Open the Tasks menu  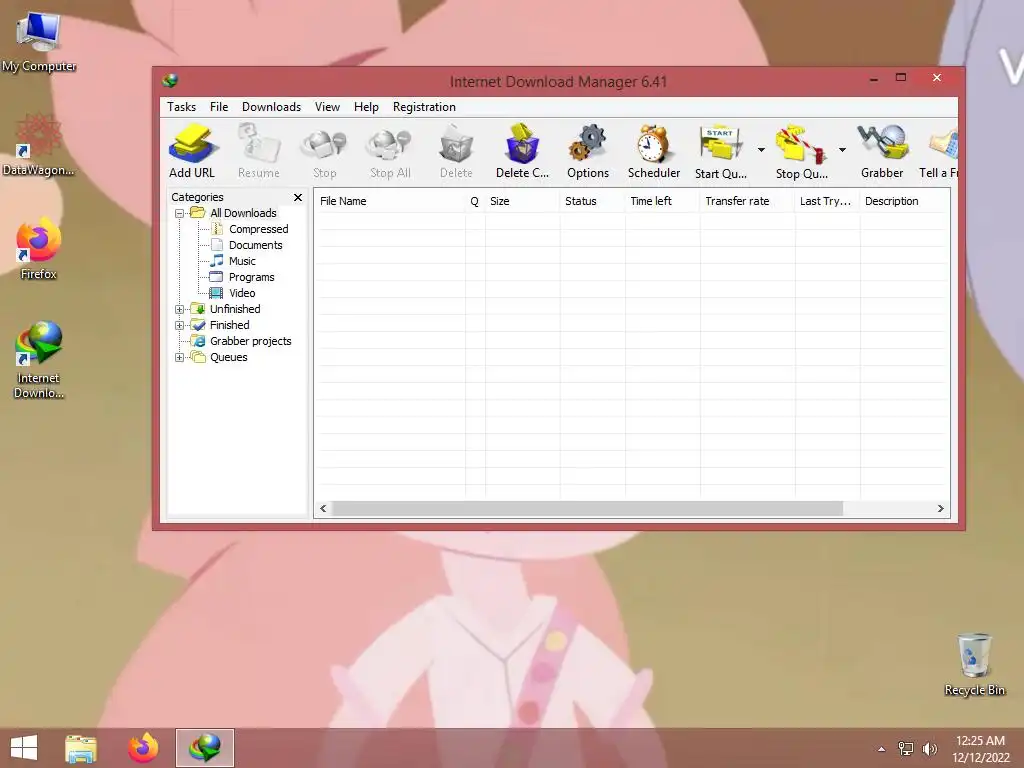tap(181, 107)
